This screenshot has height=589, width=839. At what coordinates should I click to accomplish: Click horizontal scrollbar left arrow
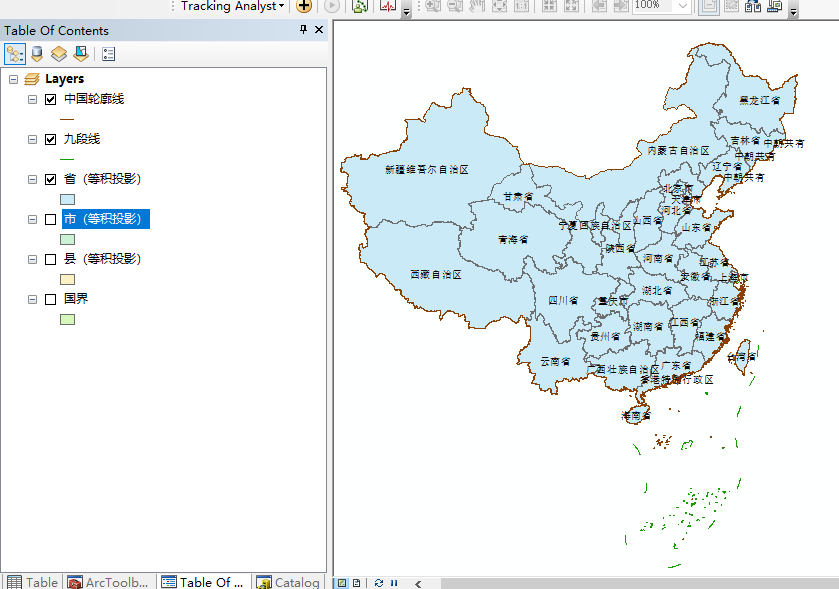point(418,584)
